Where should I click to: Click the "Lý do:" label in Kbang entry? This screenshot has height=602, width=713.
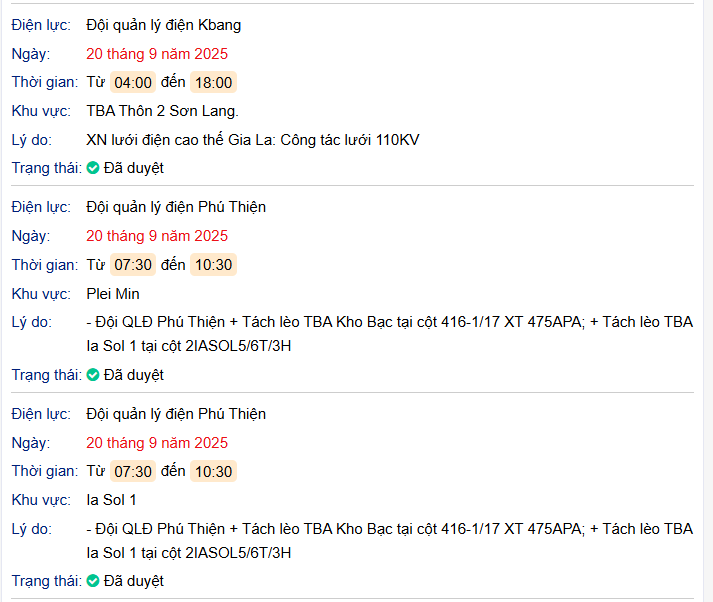[x=32, y=139]
